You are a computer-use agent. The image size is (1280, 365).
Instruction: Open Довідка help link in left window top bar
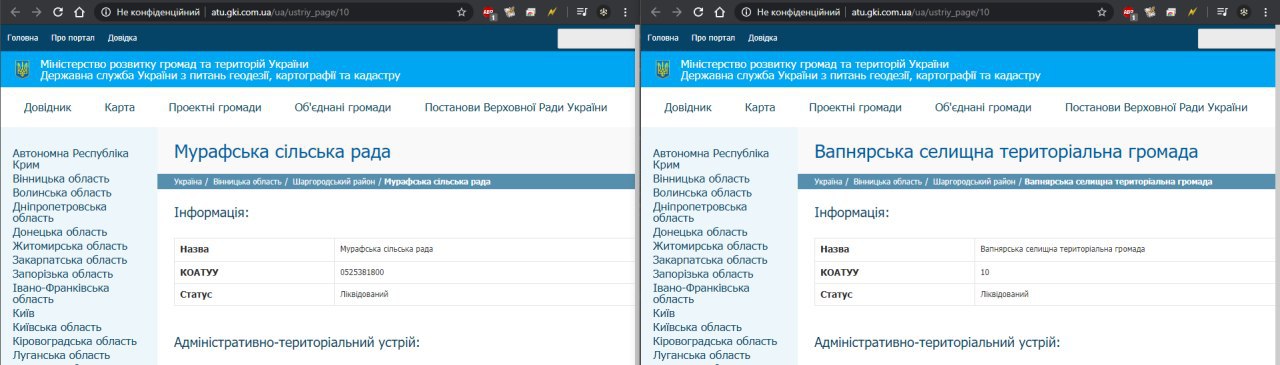point(123,38)
